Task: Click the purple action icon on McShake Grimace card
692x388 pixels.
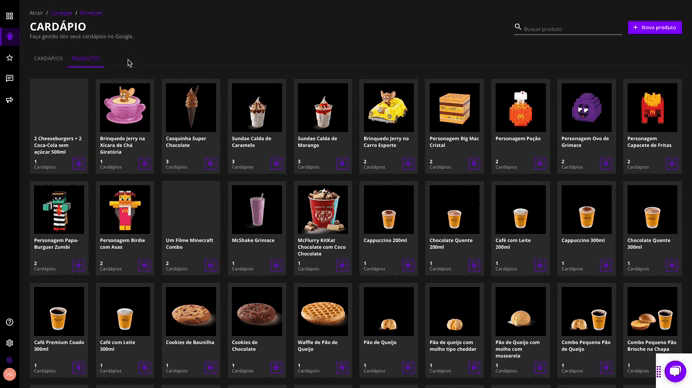Action: 277,265
